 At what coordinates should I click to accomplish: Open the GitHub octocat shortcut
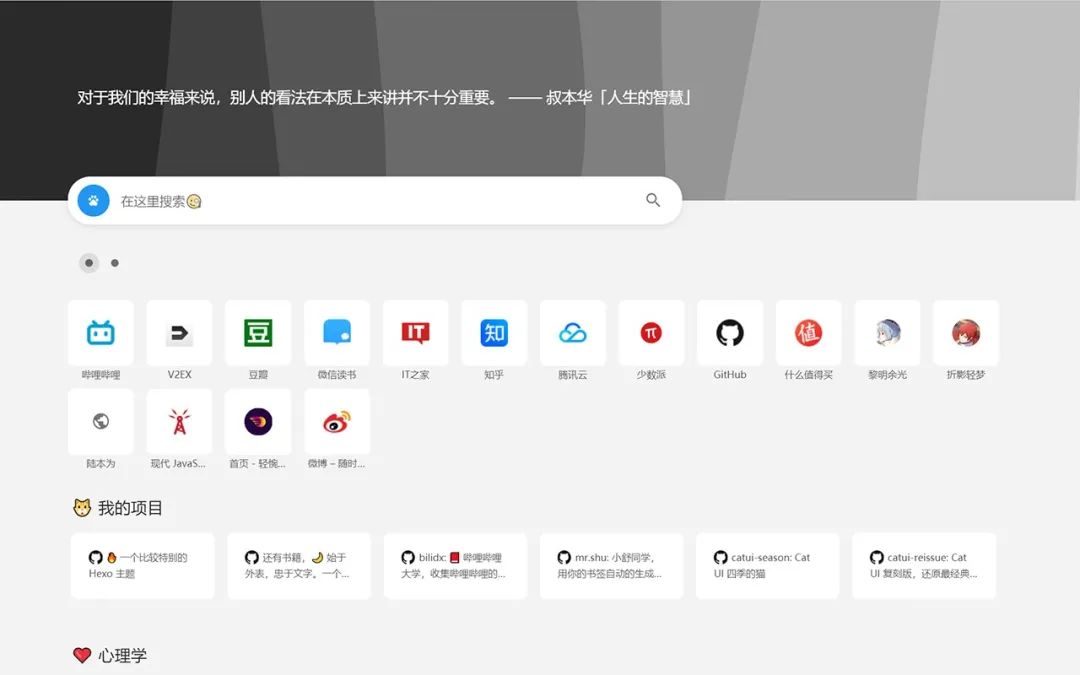(x=729, y=333)
